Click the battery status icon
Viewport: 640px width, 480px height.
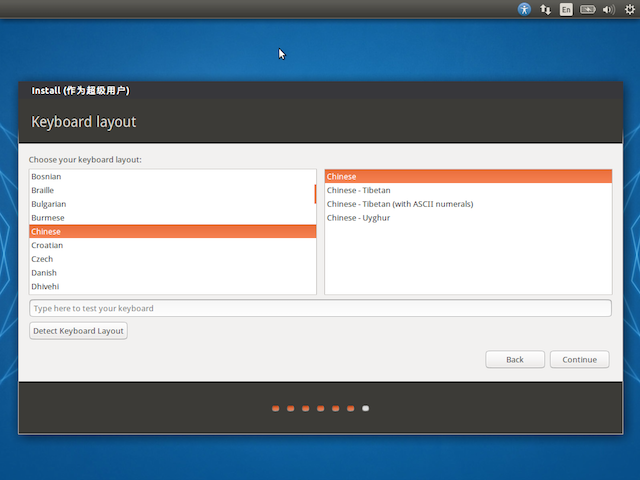(588, 9)
